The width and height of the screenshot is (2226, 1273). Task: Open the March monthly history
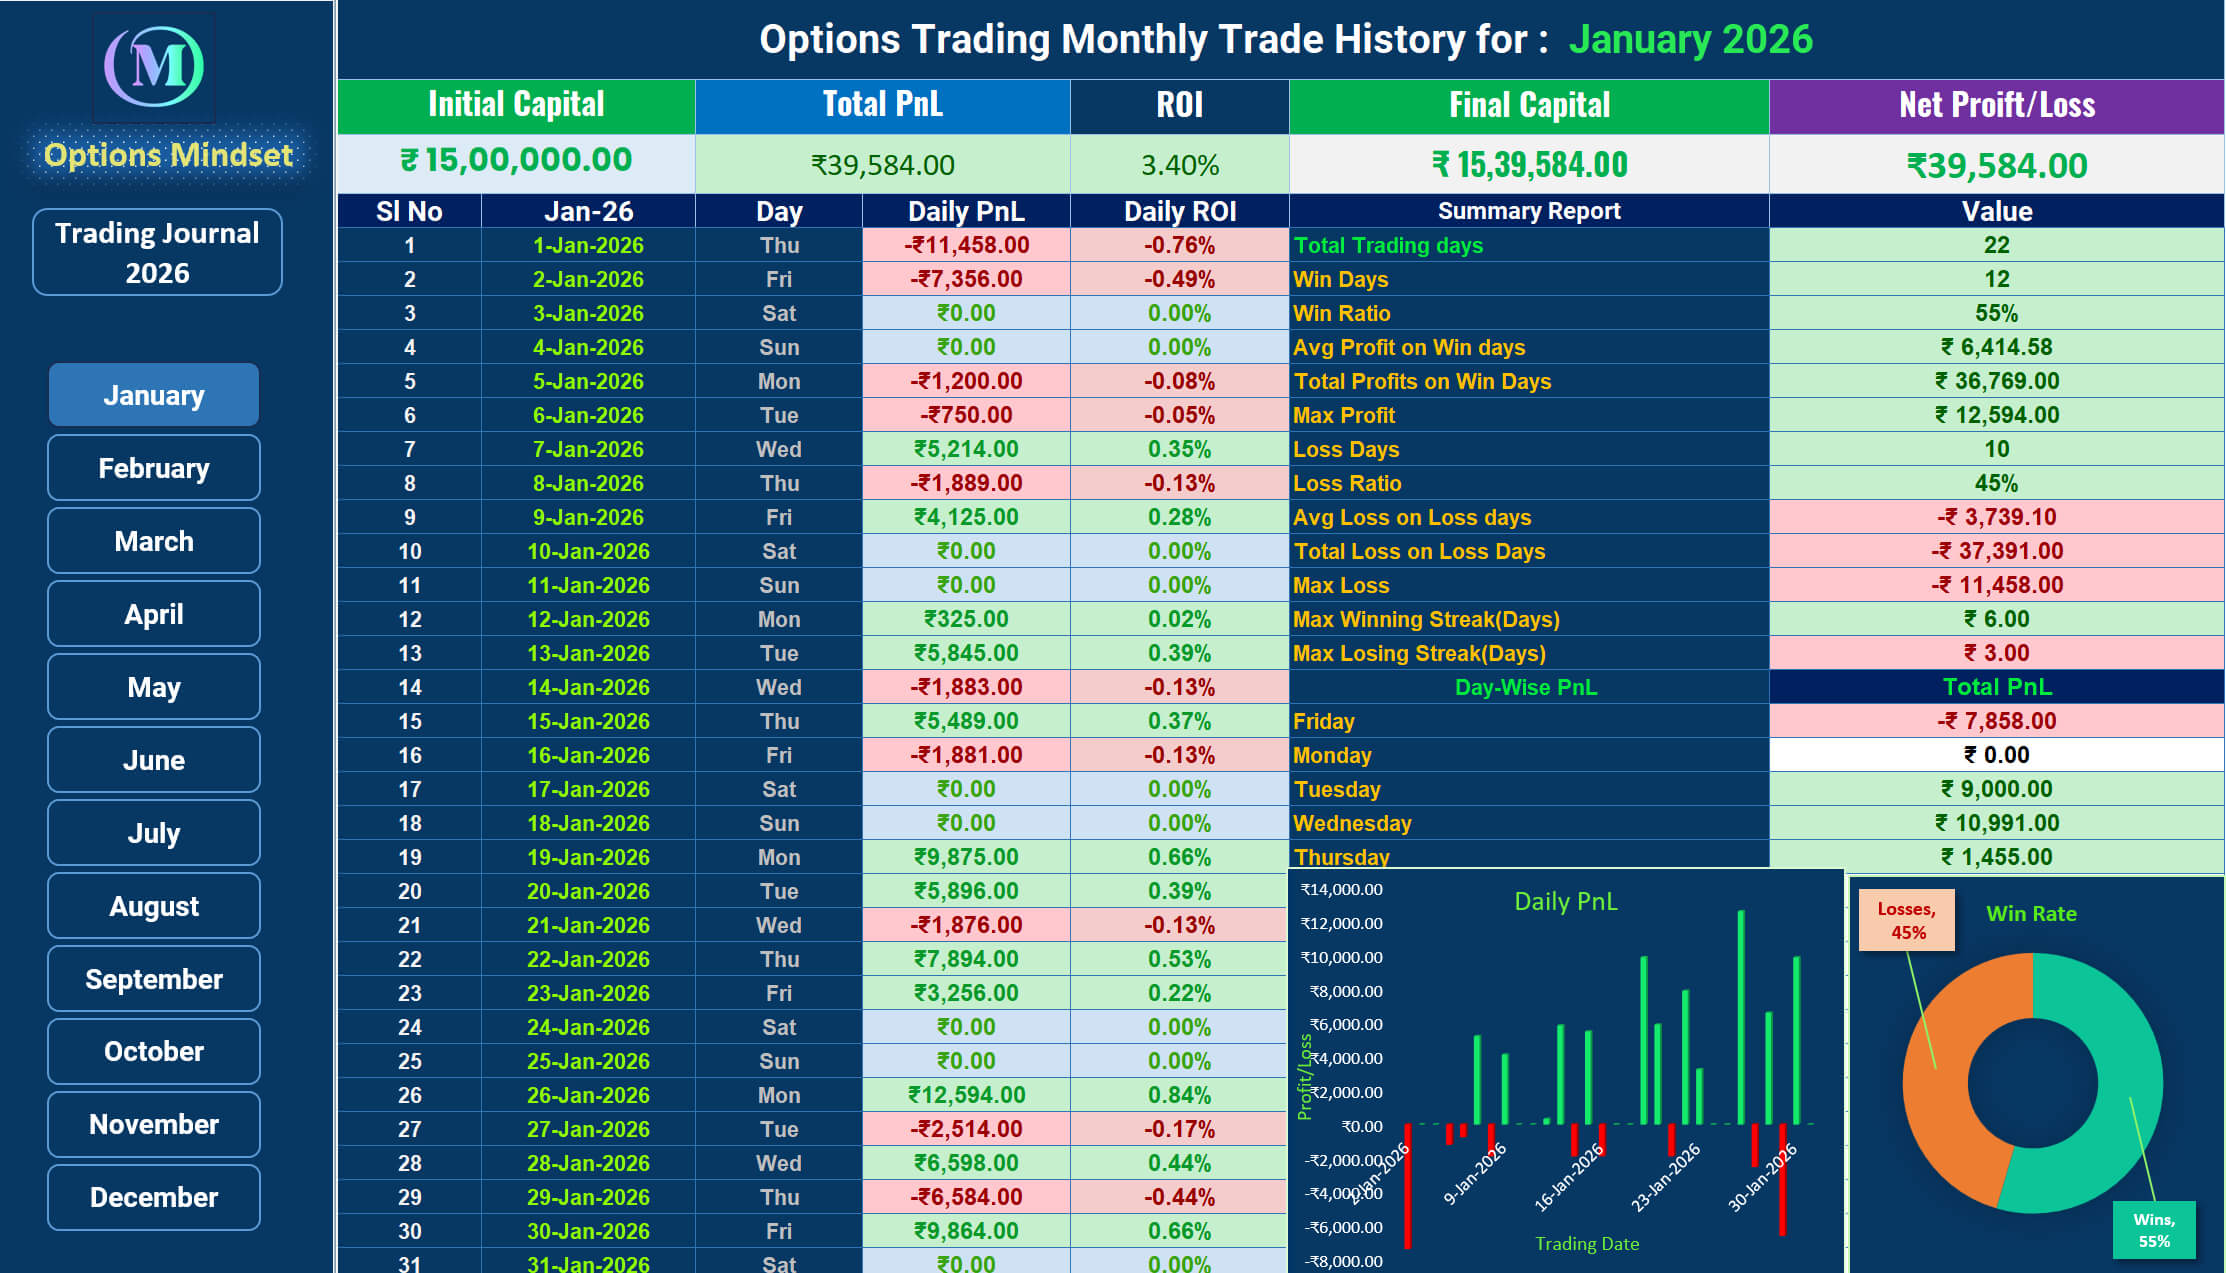coord(152,540)
